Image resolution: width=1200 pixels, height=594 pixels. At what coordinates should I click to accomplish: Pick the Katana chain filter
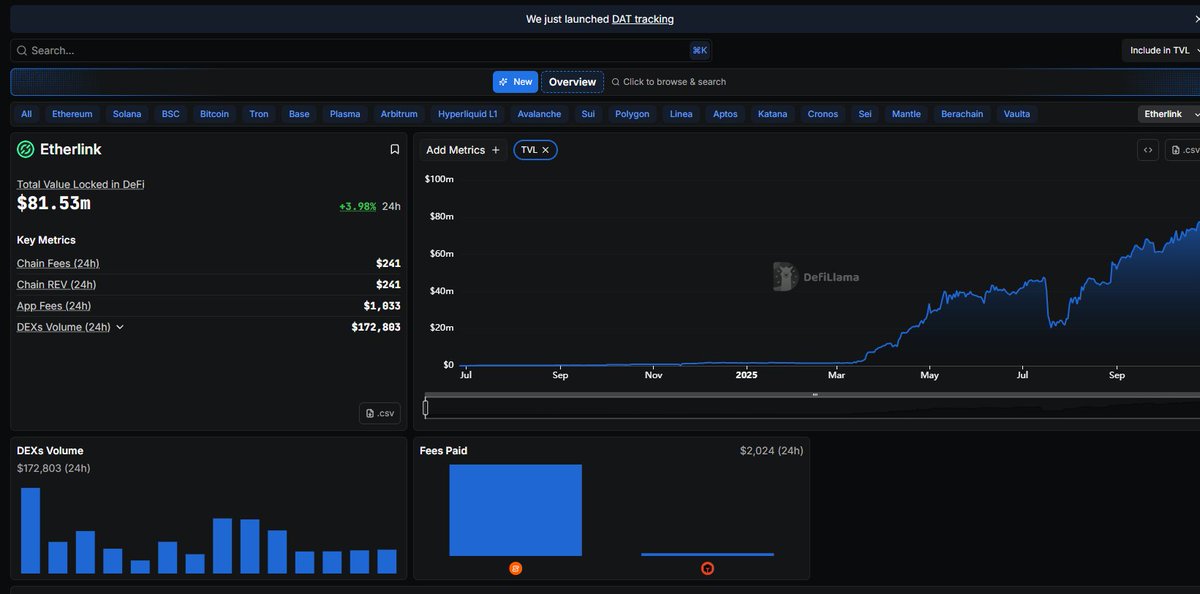[773, 114]
